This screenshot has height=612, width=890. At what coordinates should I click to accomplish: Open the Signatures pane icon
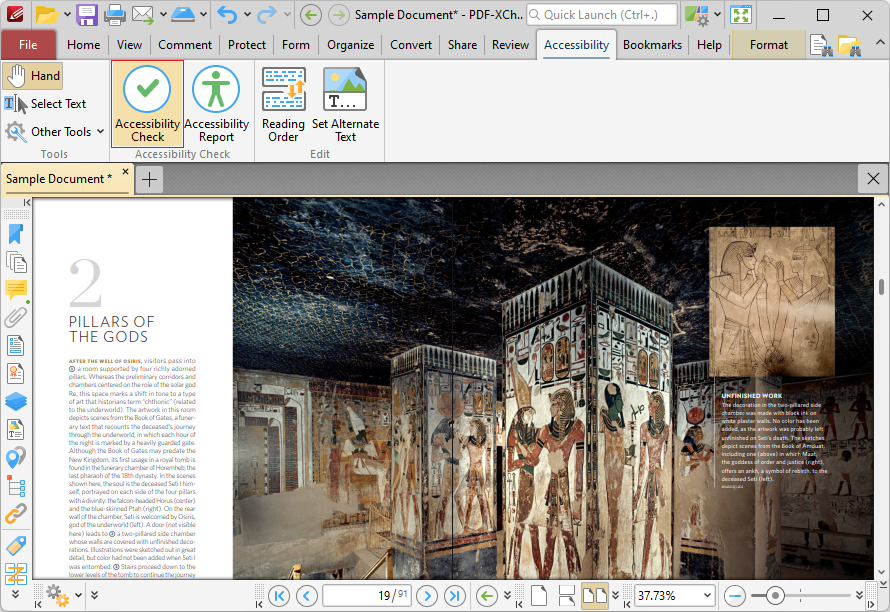click(x=16, y=374)
